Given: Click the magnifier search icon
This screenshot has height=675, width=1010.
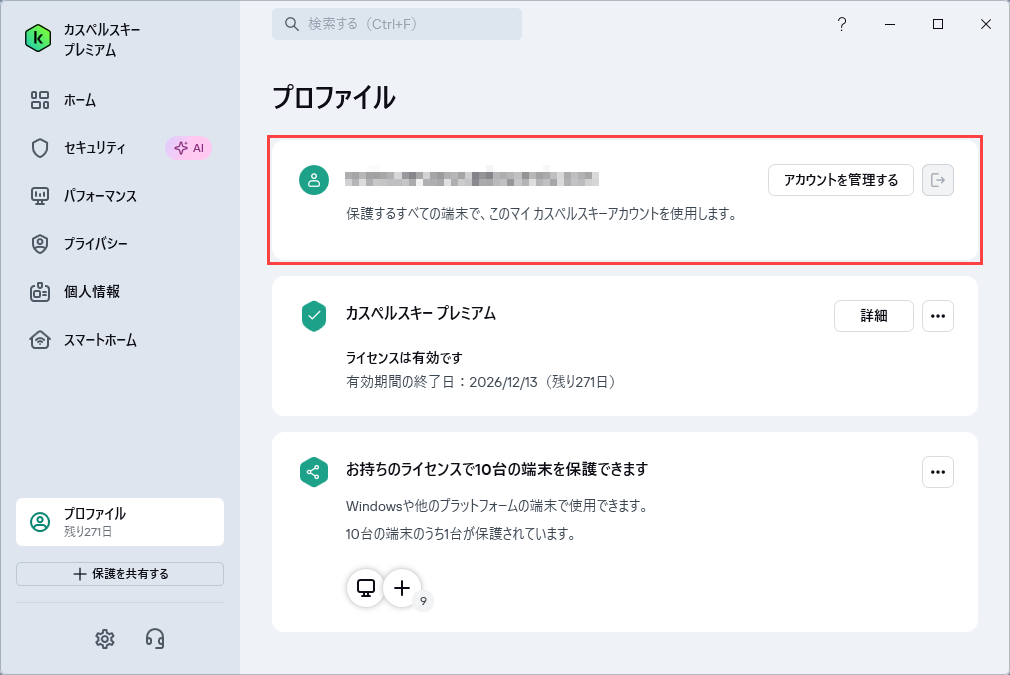Looking at the screenshot, I should (x=292, y=24).
